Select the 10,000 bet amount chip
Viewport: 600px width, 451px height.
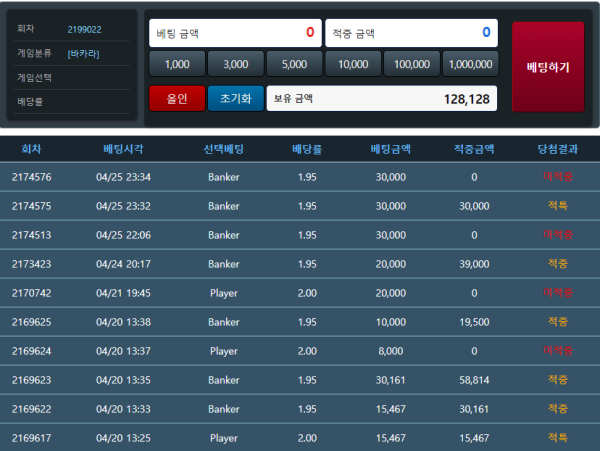click(353, 64)
